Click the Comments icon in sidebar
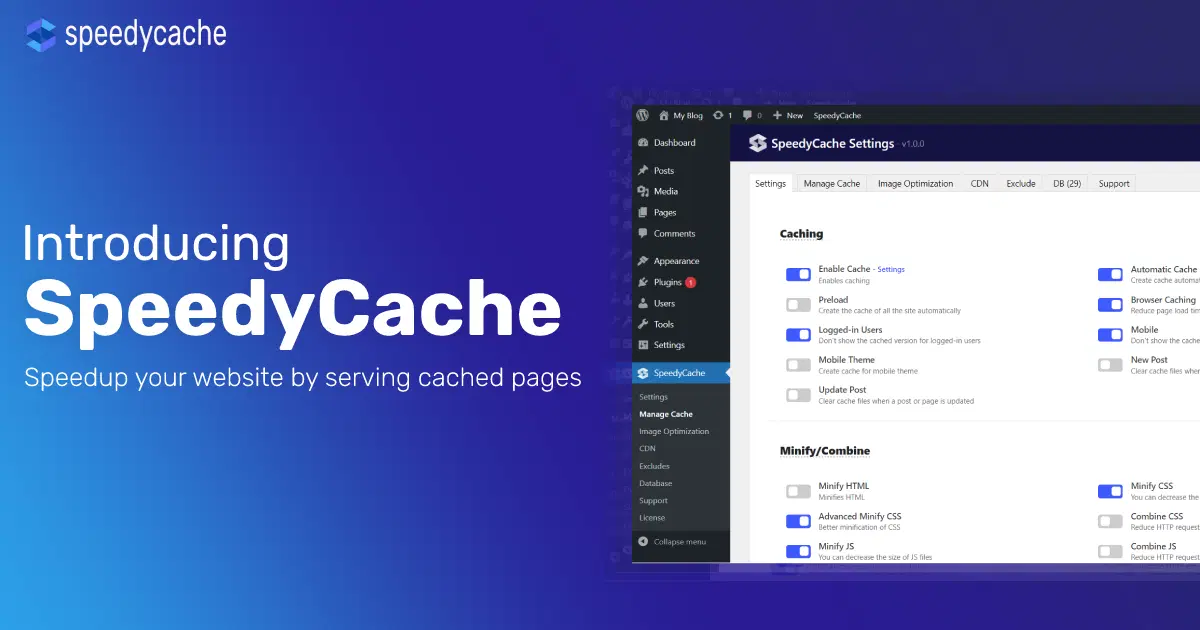The height and width of the screenshot is (630, 1200). (x=643, y=234)
